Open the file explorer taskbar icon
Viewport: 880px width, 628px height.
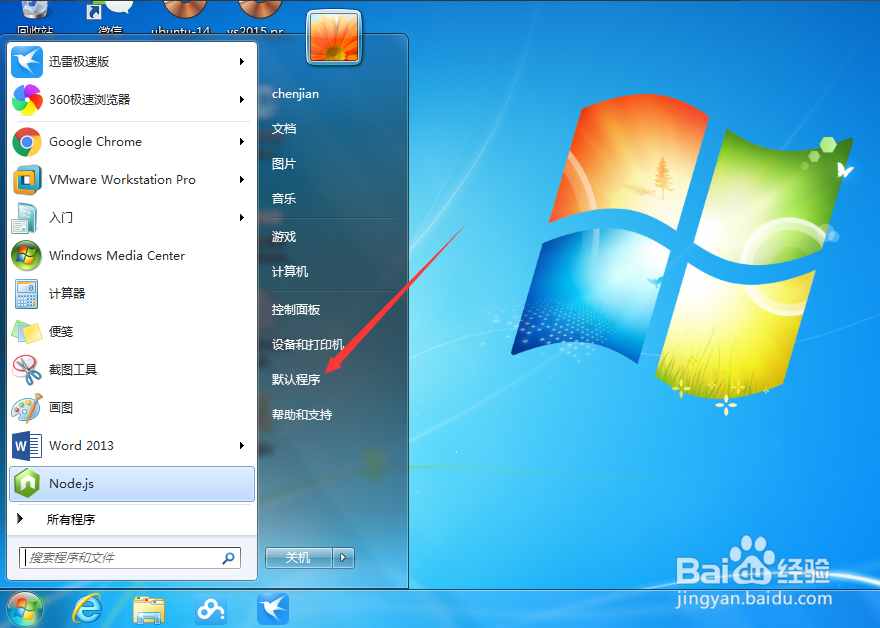pyautogui.click(x=149, y=610)
